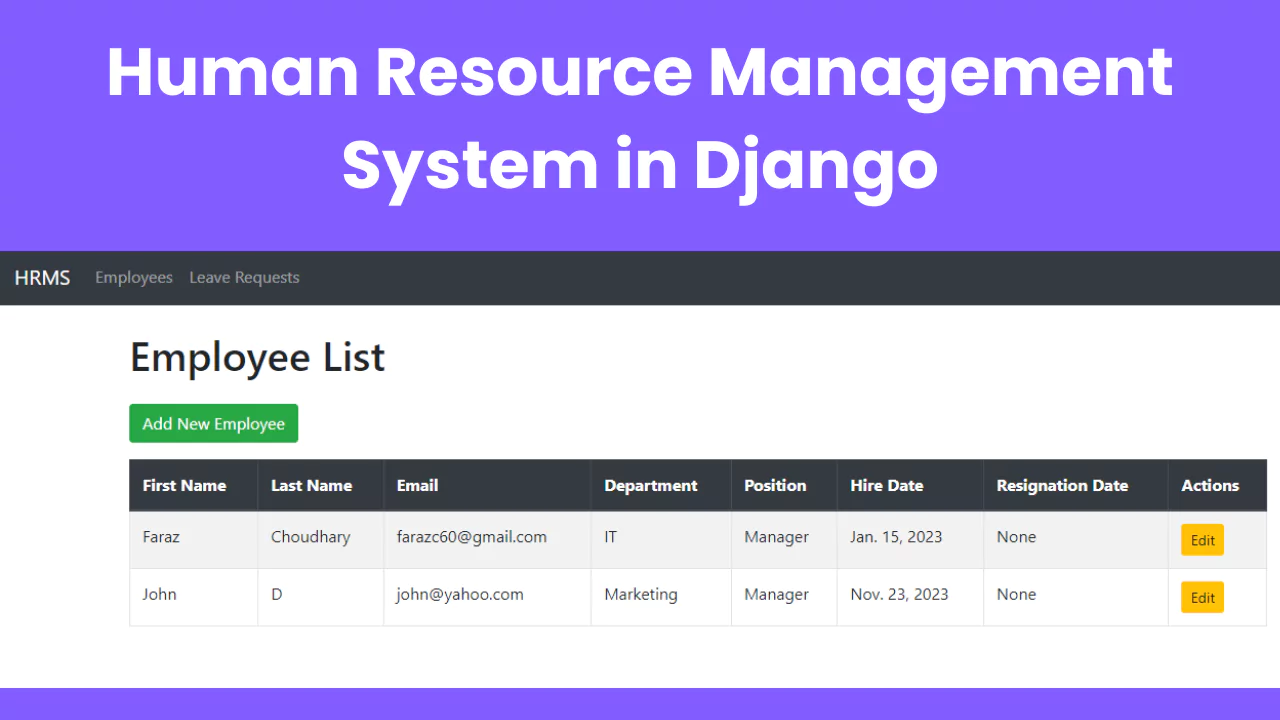Screen dimensions: 1280x720
Task: Click the HRMS brand link
Action: pyautogui.click(x=42, y=278)
